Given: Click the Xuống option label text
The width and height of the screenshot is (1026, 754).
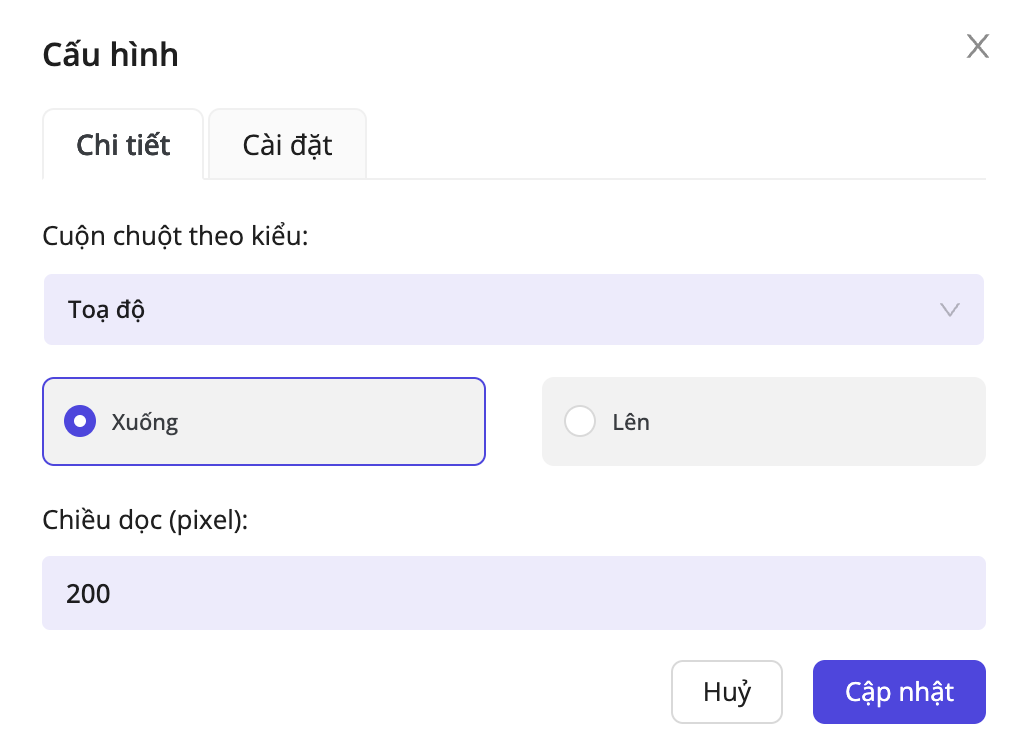Looking at the screenshot, I should click(145, 422).
